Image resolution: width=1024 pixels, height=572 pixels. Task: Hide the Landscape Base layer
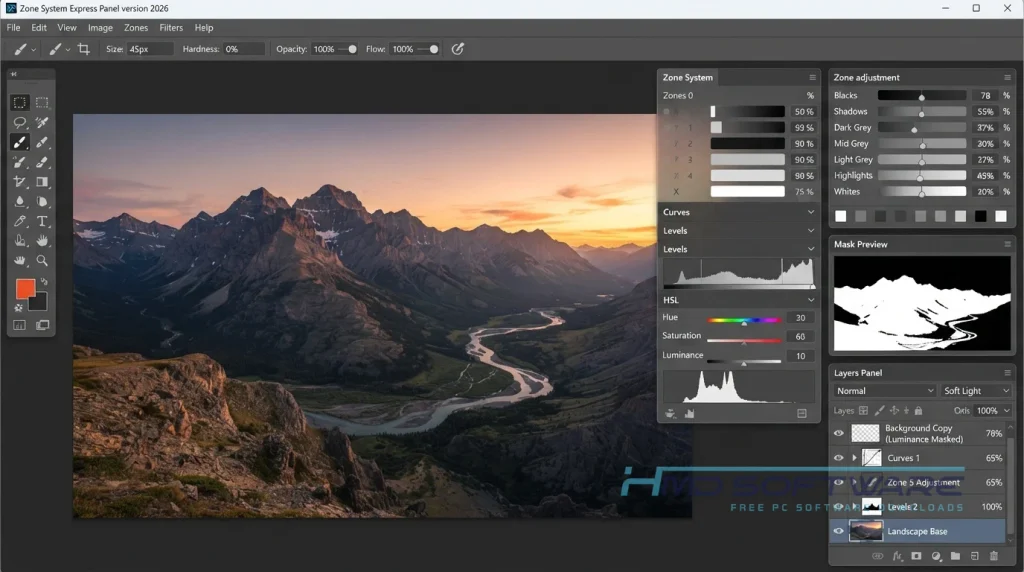click(839, 531)
